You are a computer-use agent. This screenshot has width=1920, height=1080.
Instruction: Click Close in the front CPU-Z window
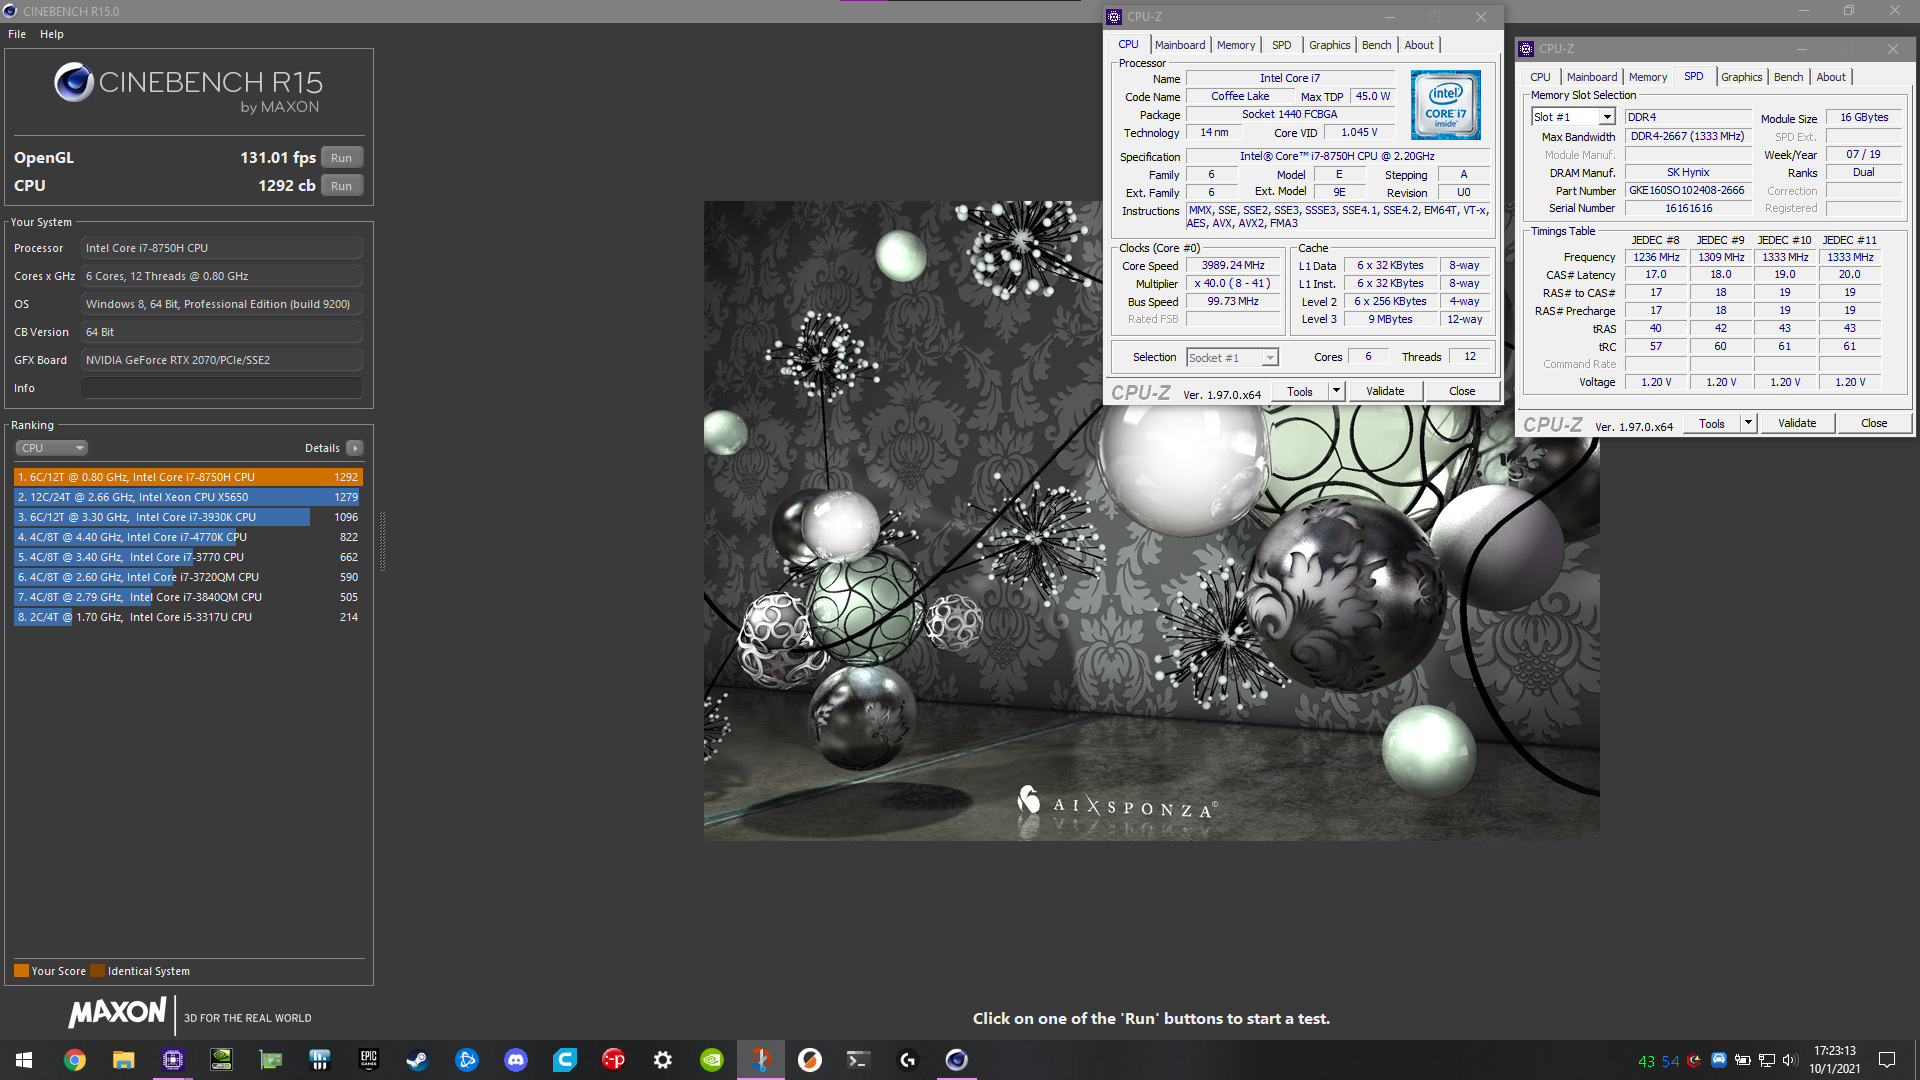click(x=1462, y=391)
